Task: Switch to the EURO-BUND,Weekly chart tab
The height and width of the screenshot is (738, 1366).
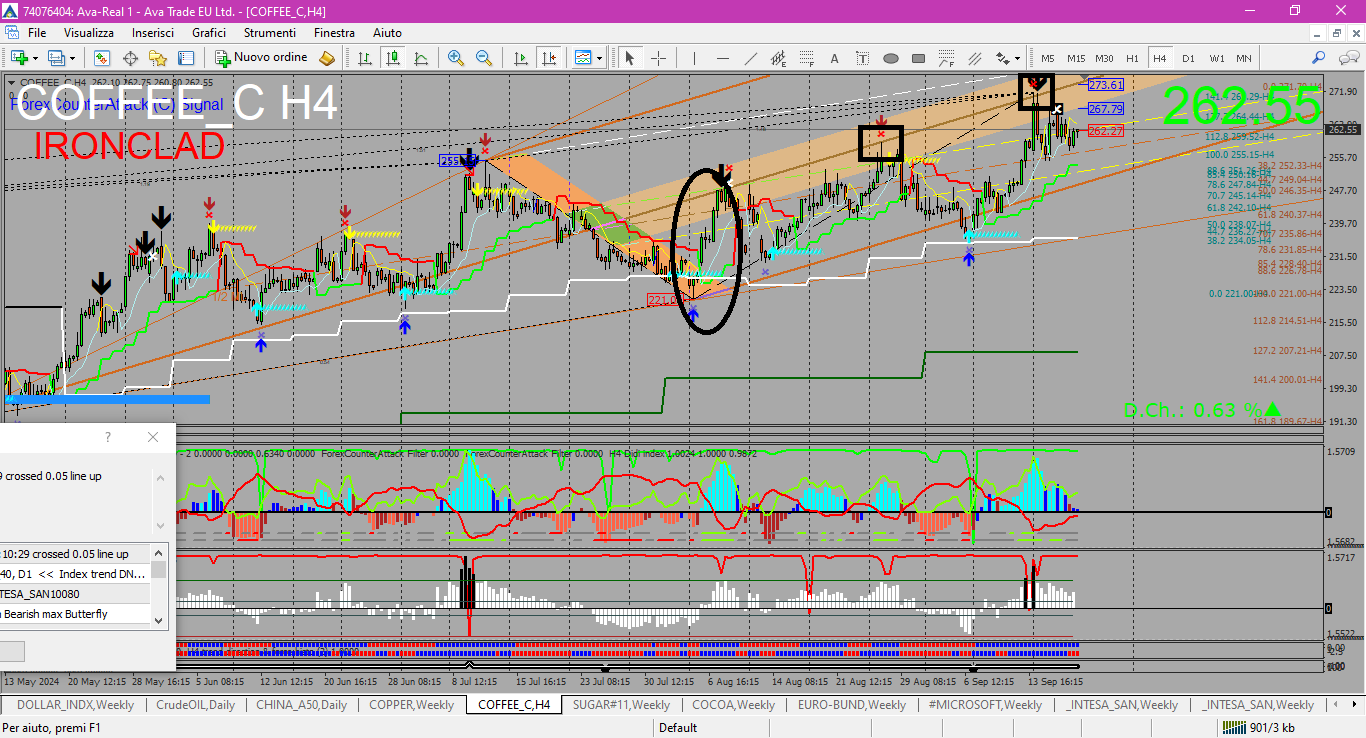Action: pyautogui.click(x=851, y=705)
